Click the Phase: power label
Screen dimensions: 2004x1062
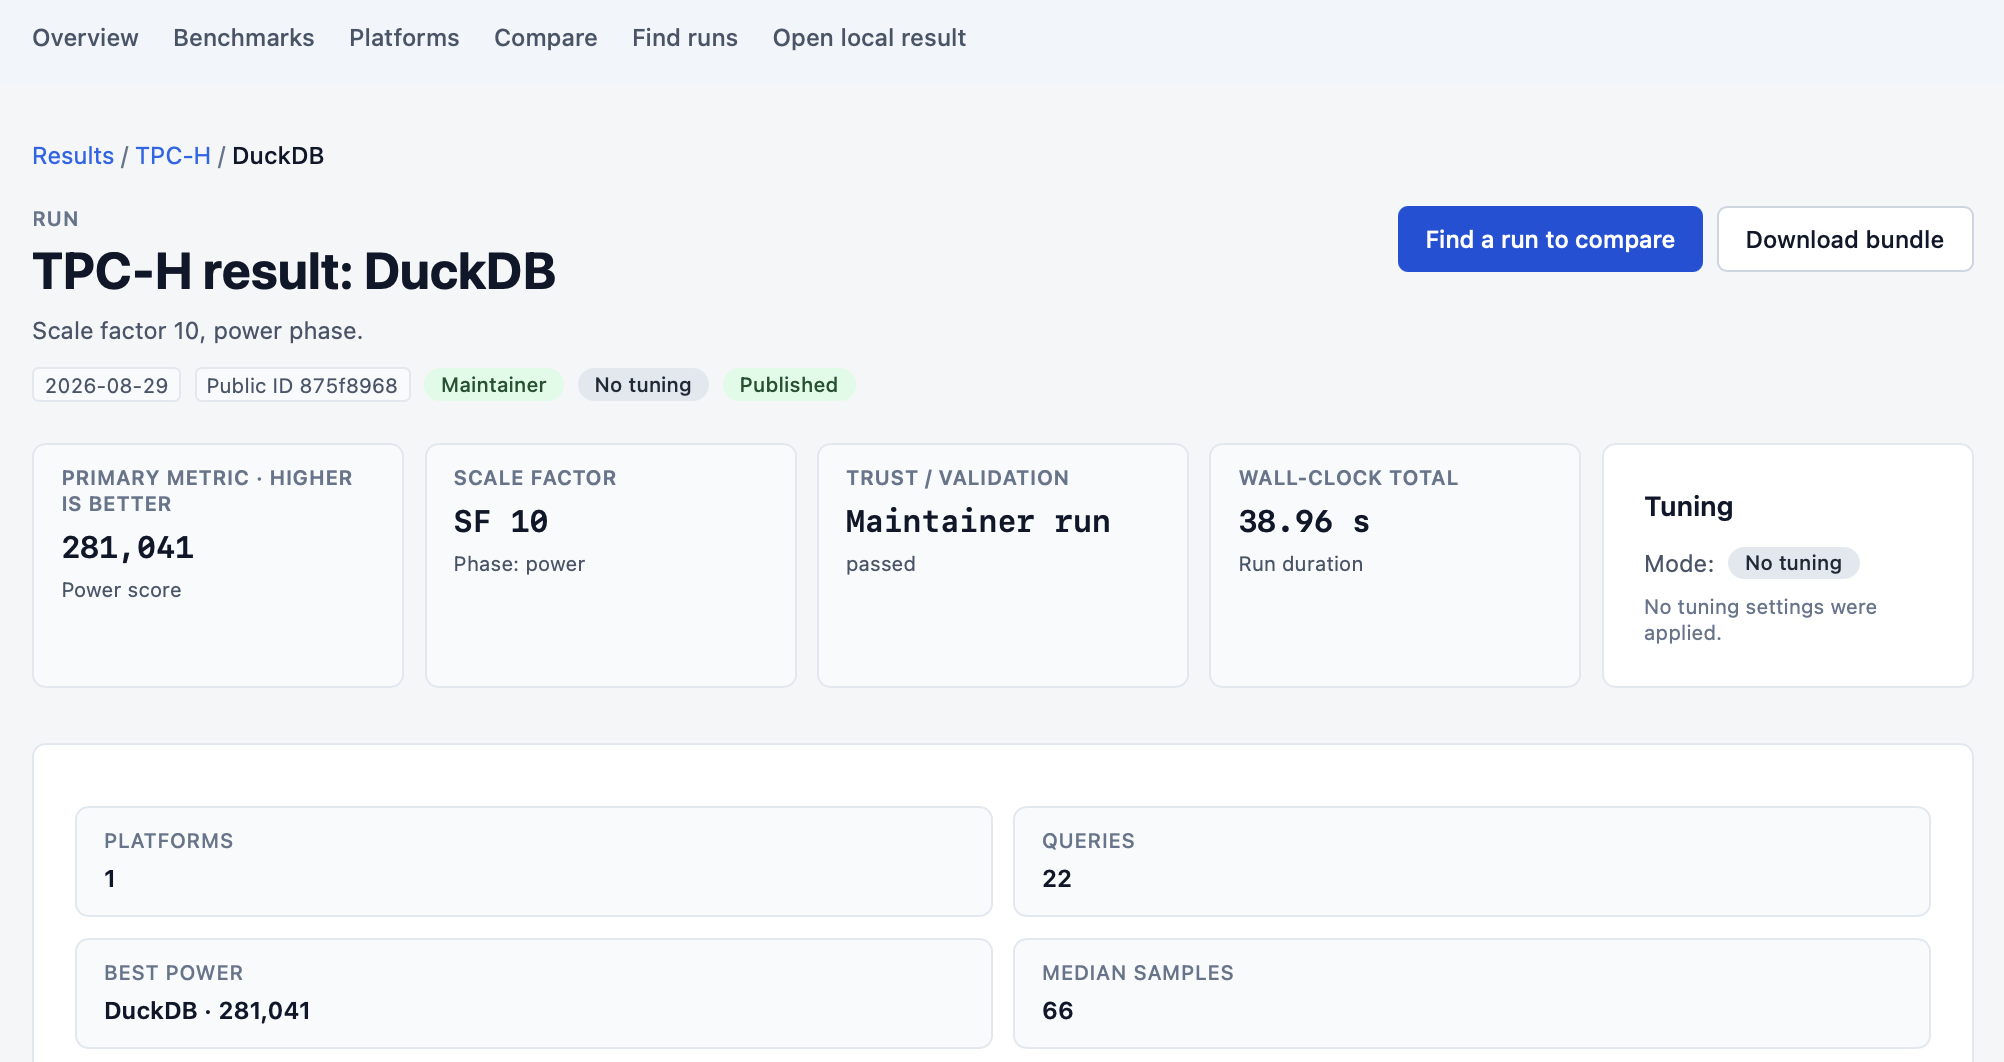tap(519, 564)
